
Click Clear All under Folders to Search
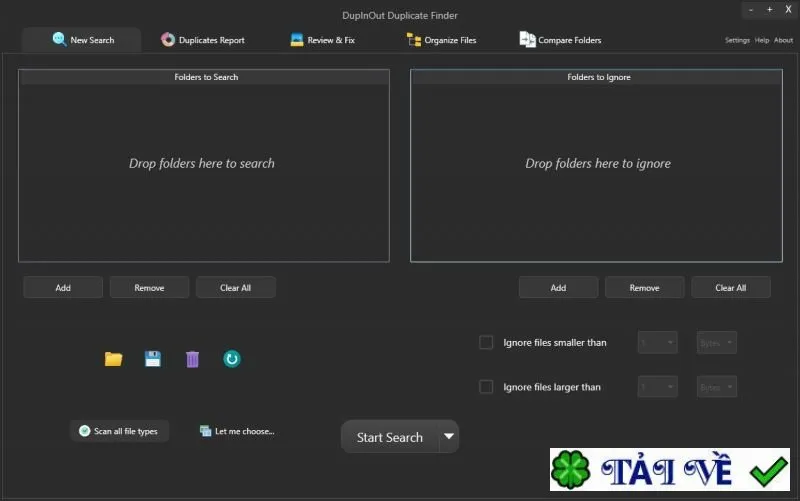click(236, 287)
